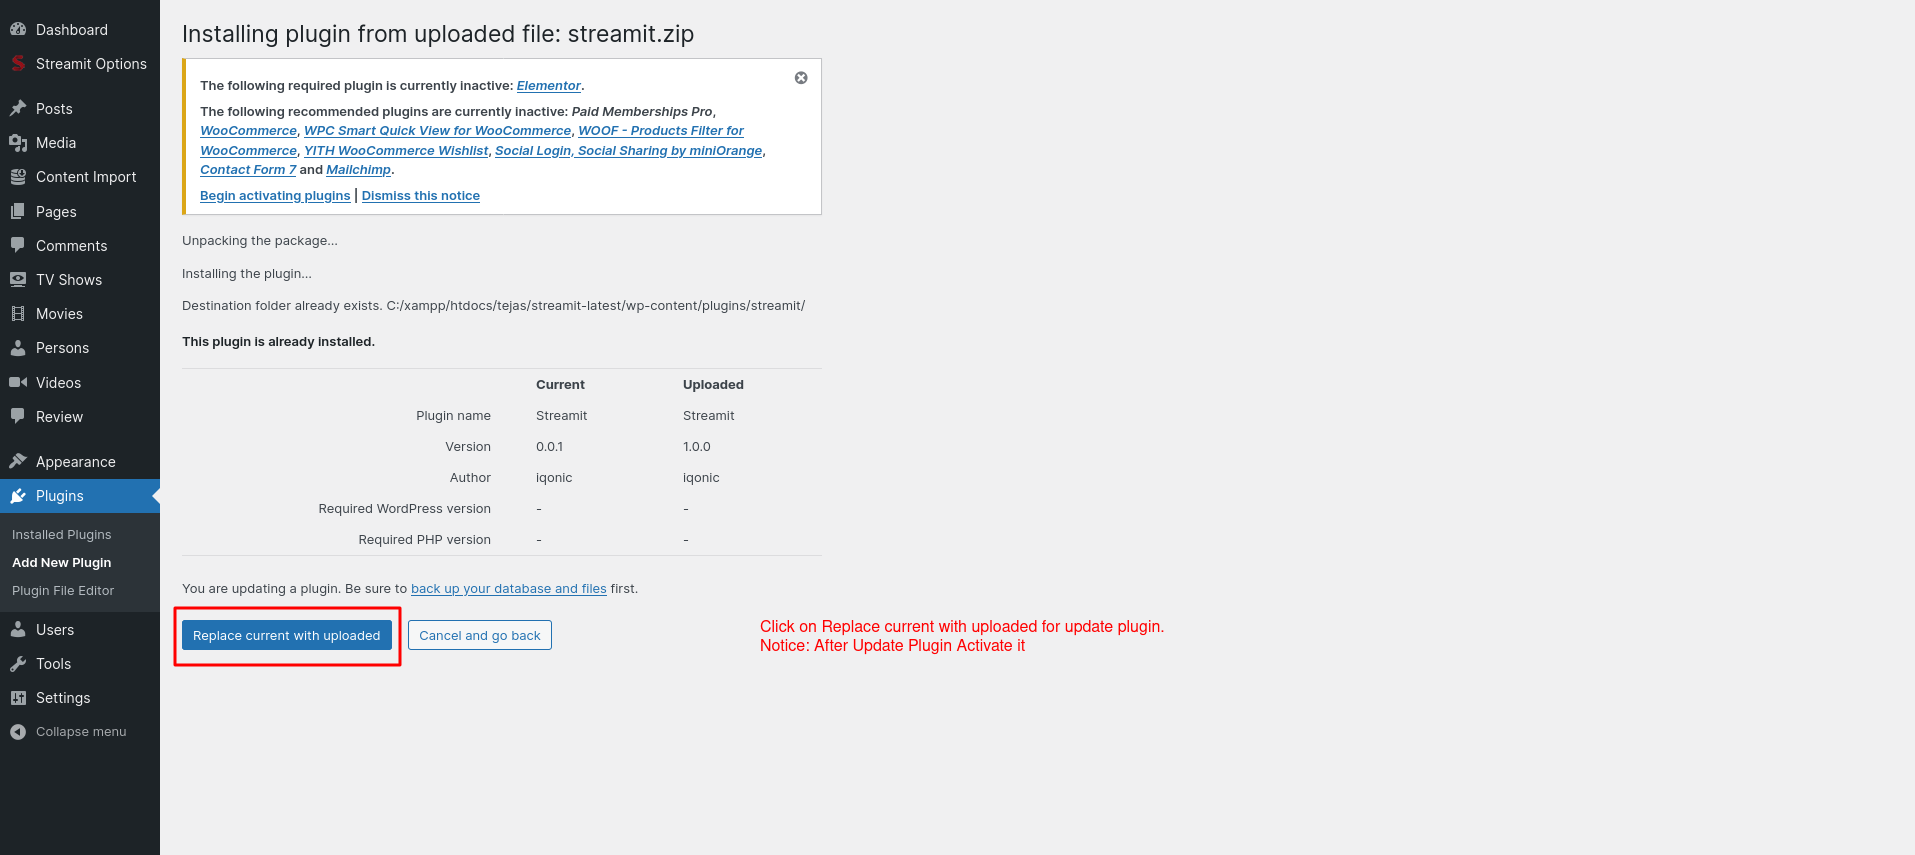Viewport: 1915px width, 855px height.
Task: Open Content Import menu label
Action: (x=86, y=177)
